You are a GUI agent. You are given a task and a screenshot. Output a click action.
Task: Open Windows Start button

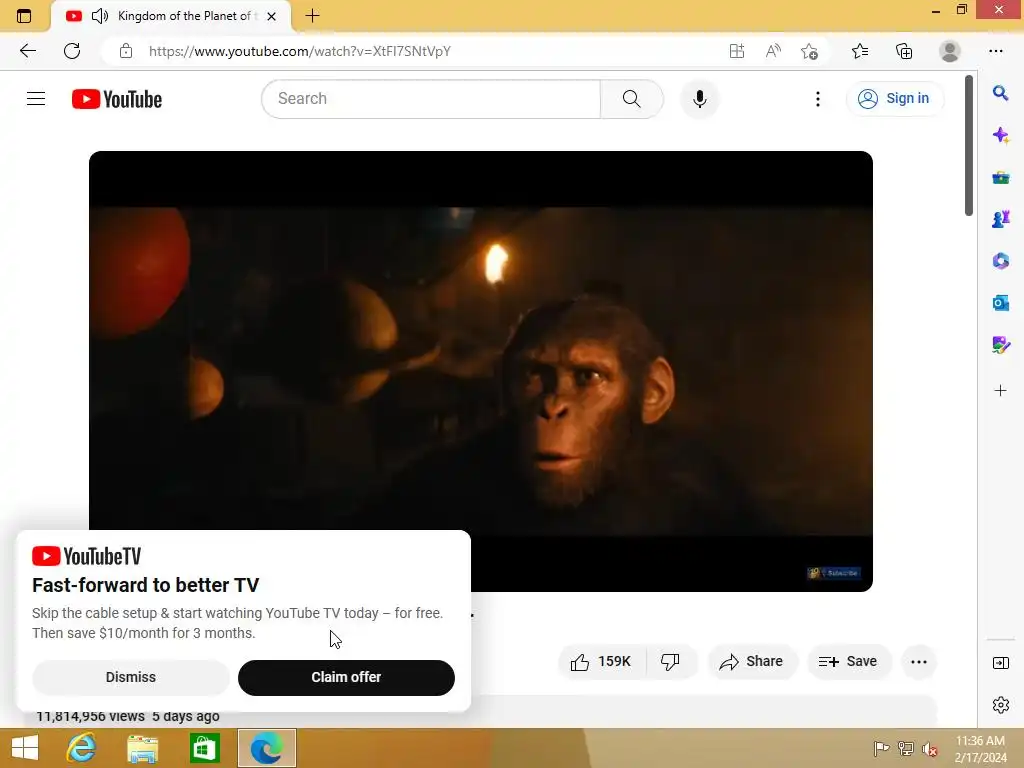coord(25,748)
